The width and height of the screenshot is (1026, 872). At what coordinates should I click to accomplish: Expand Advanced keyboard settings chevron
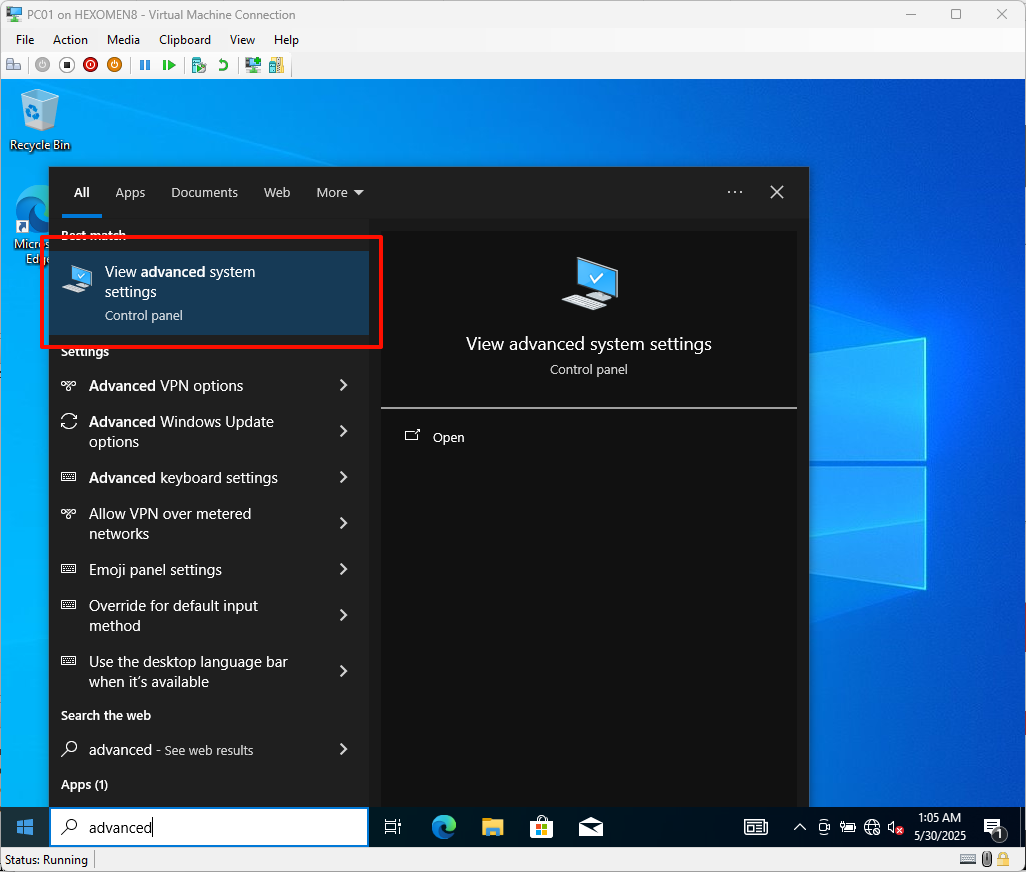click(x=343, y=478)
